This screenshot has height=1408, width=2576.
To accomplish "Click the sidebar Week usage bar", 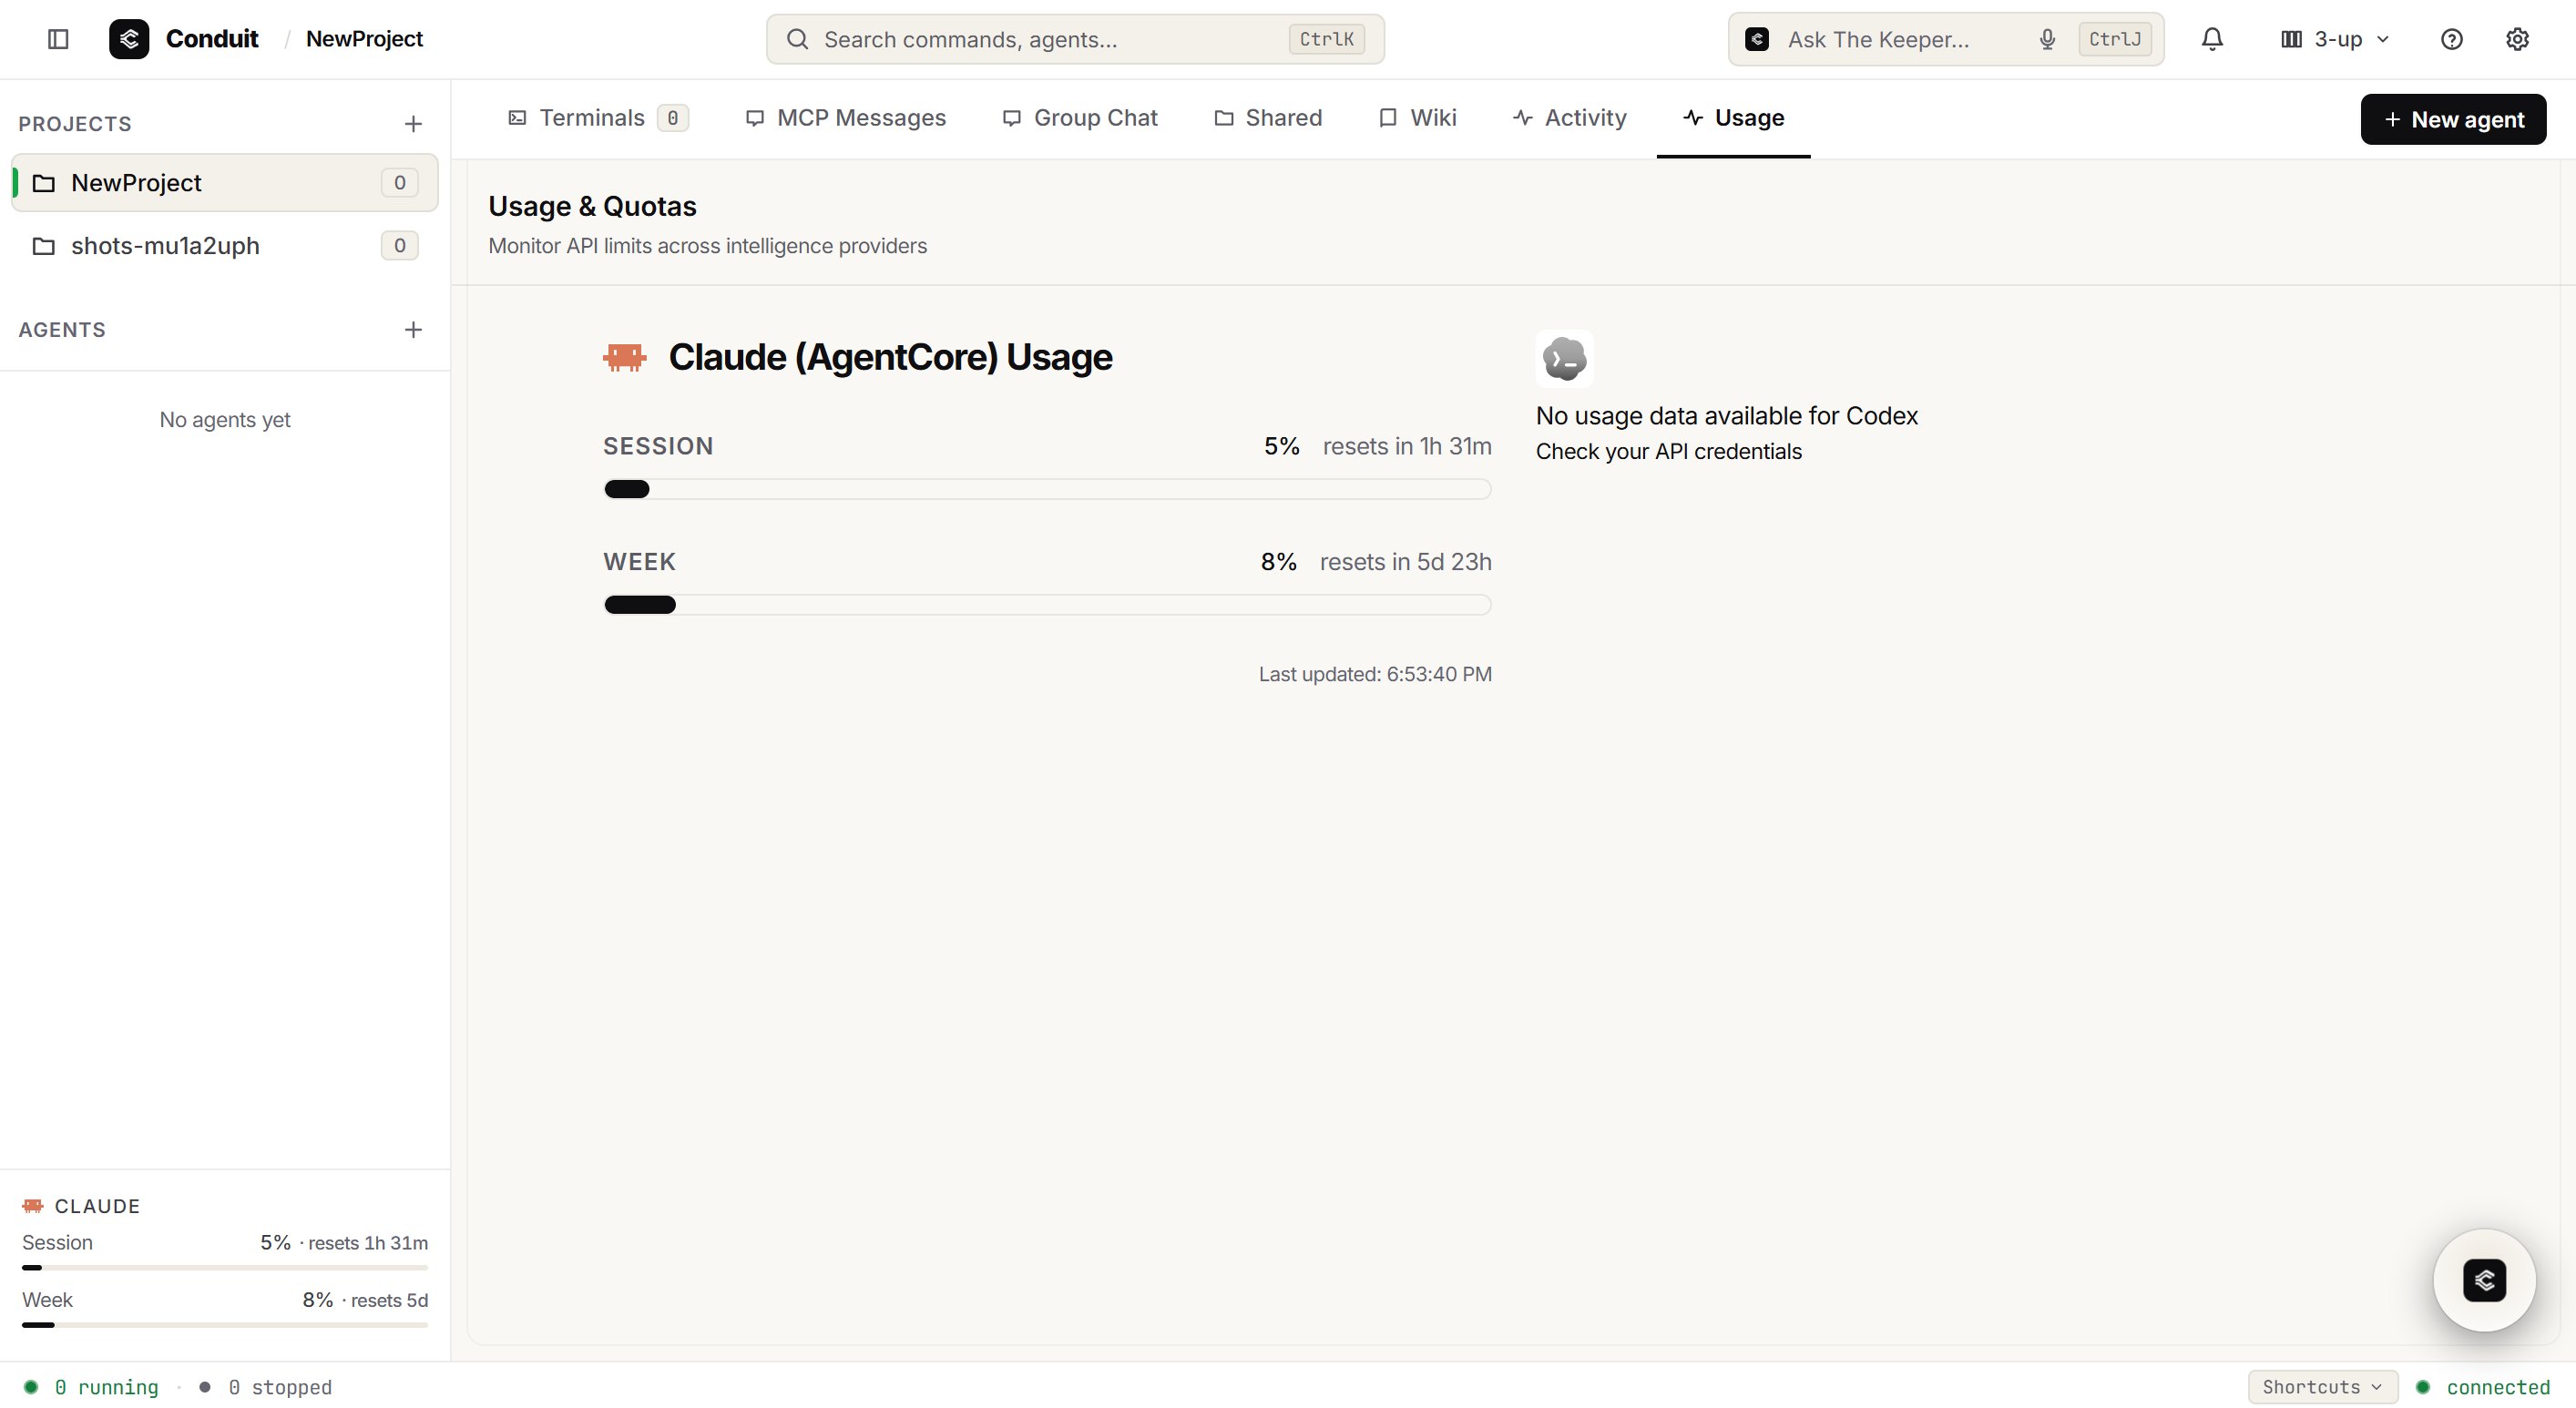I will pyautogui.click(x=225, y=1325).
